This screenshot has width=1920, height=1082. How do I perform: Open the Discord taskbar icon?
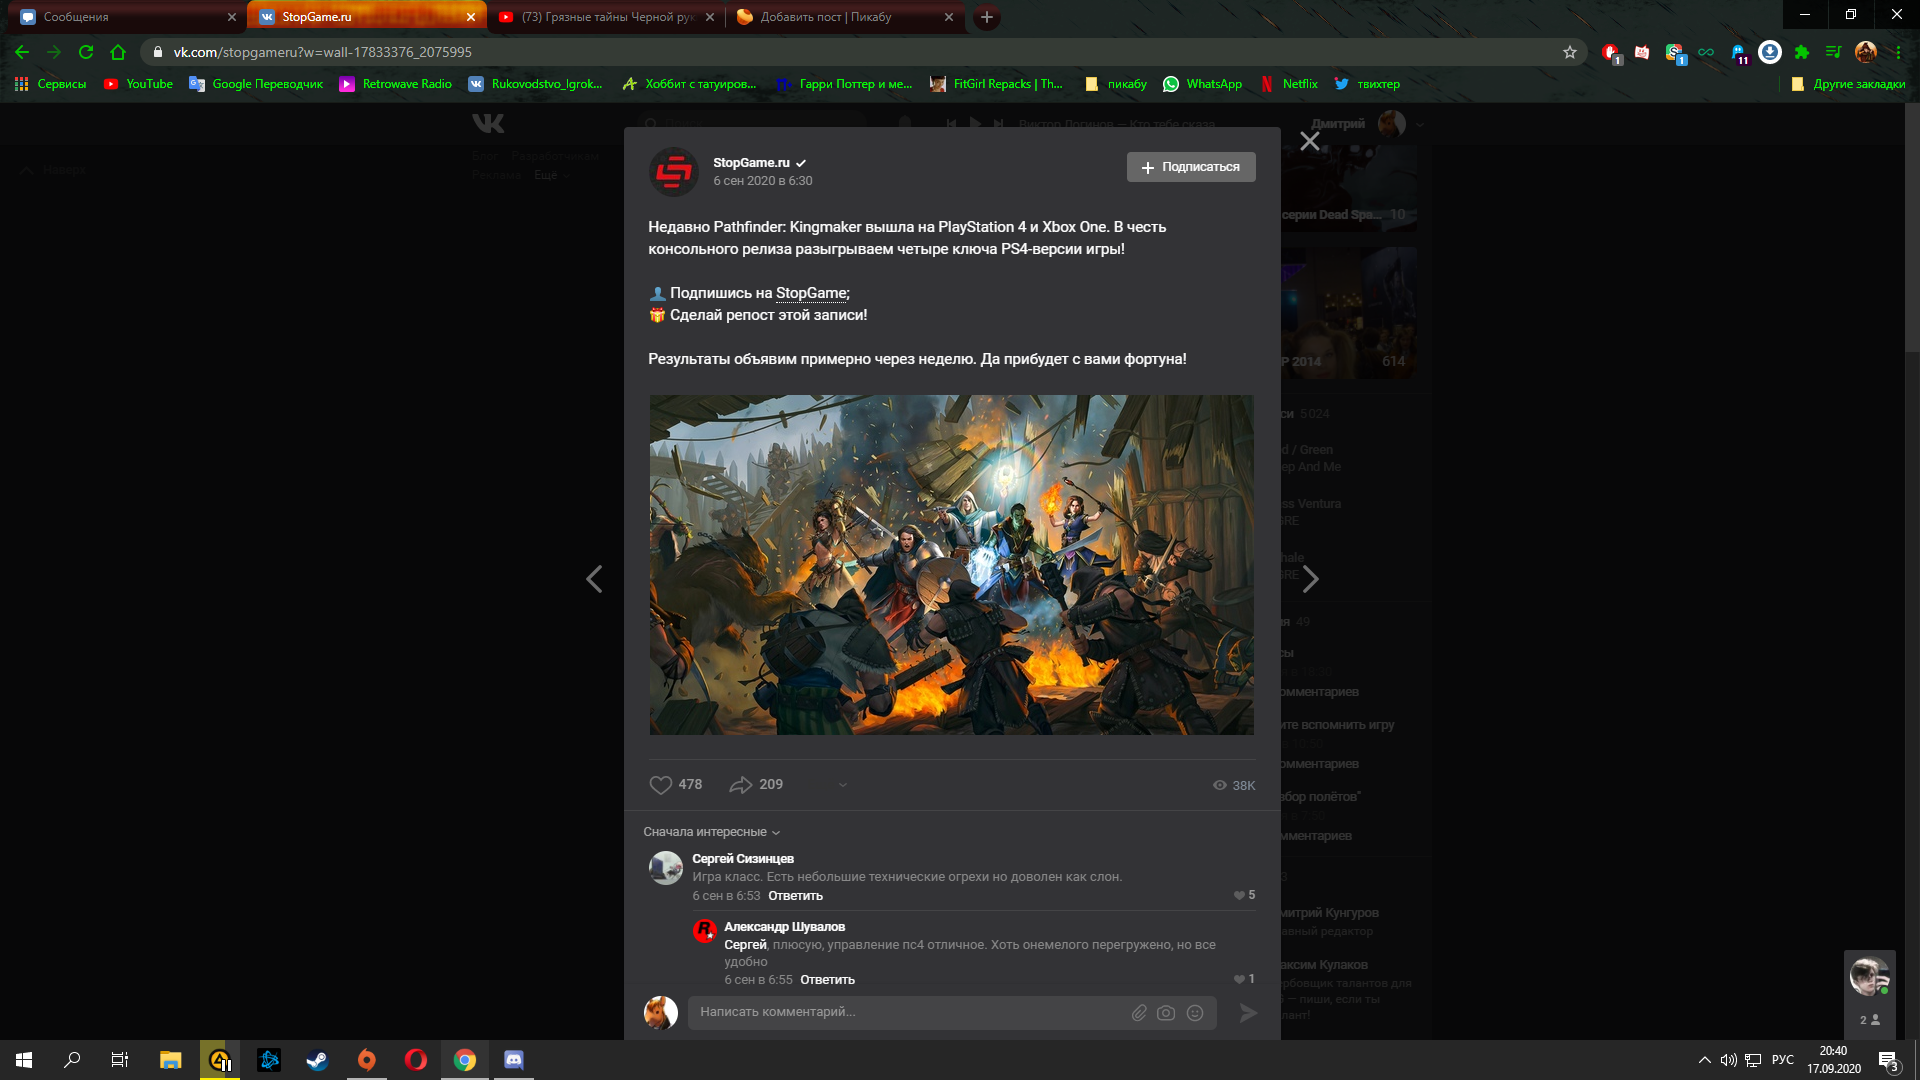[513, 1061]
